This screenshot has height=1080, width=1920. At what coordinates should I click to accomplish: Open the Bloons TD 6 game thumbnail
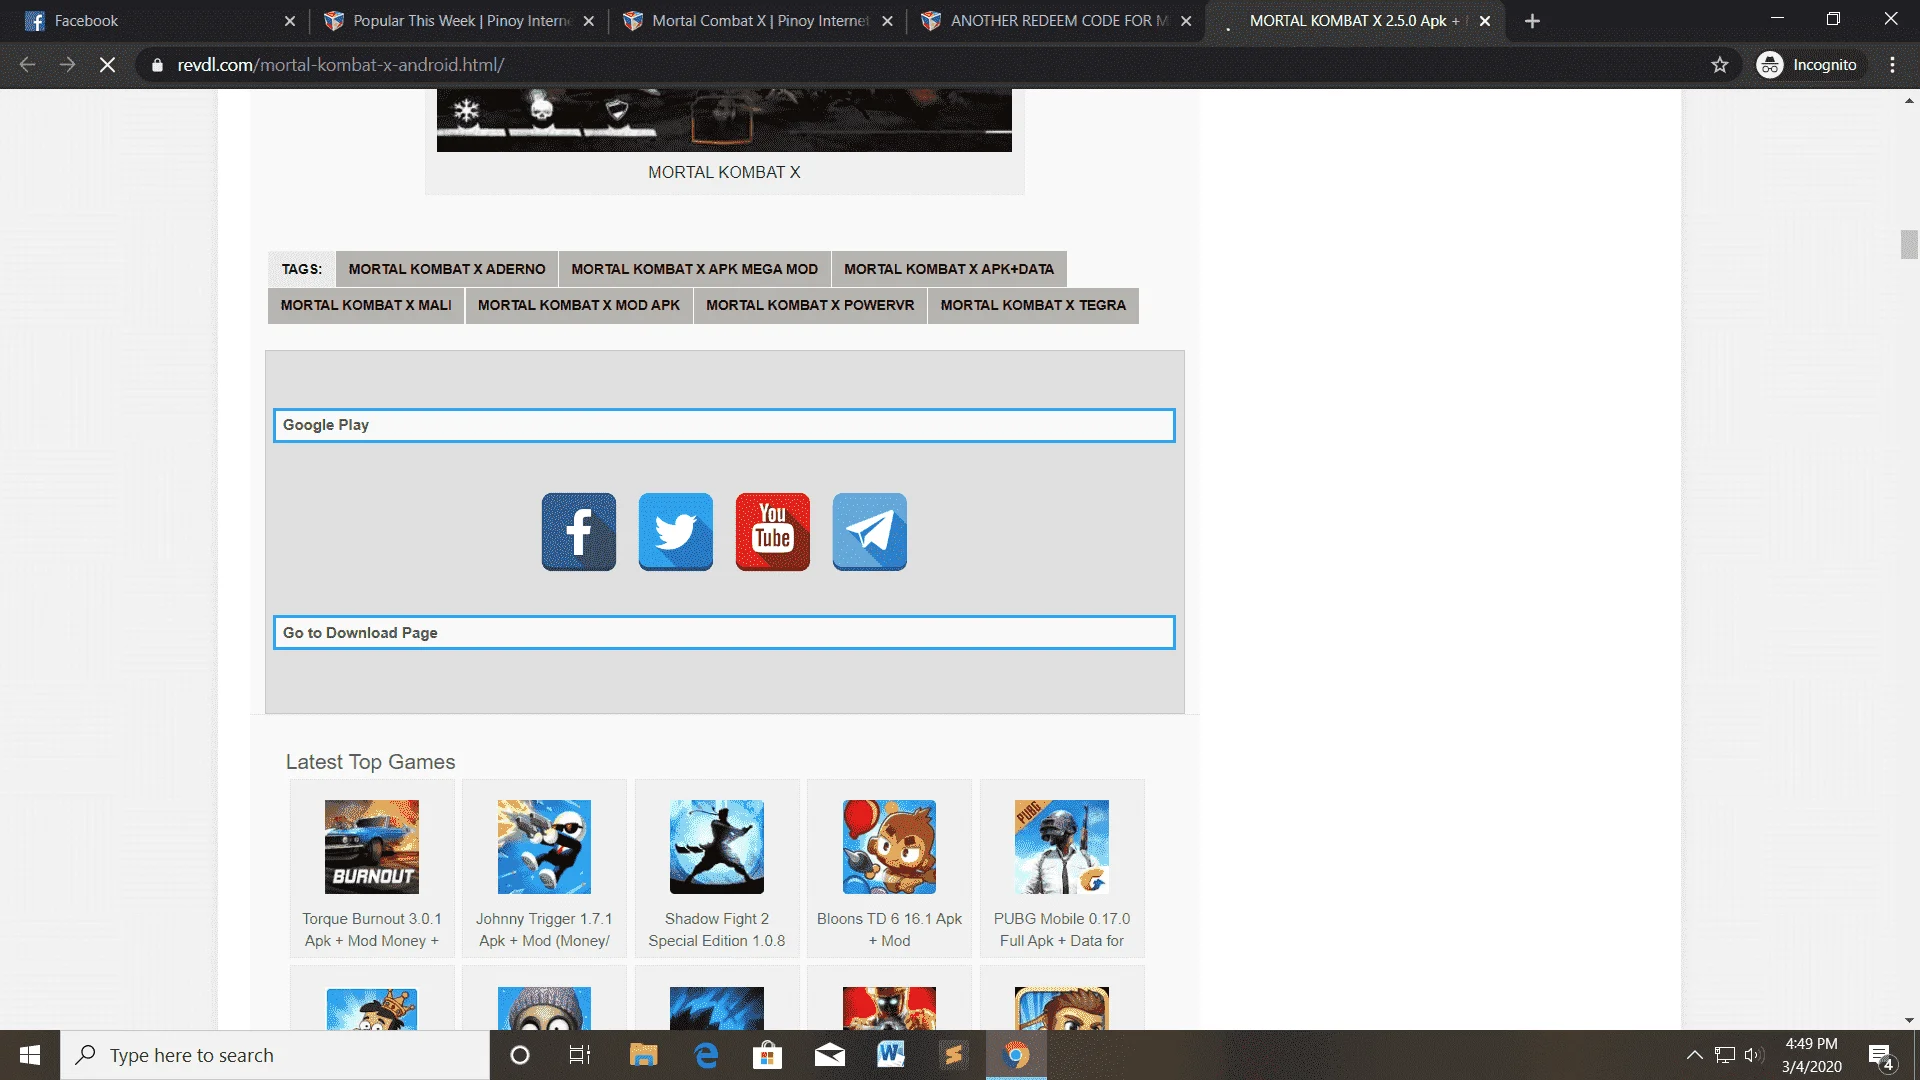coord(889,847)
